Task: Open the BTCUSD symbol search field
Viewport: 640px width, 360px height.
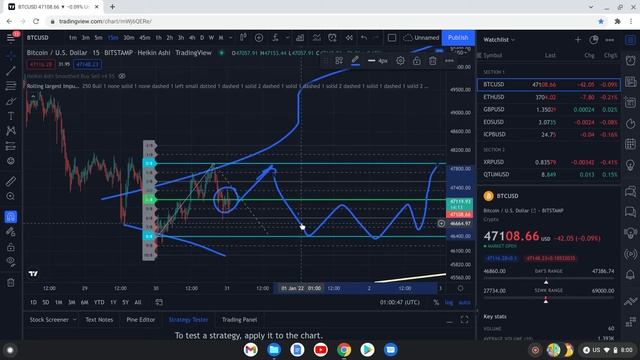Action: point(38,38)
